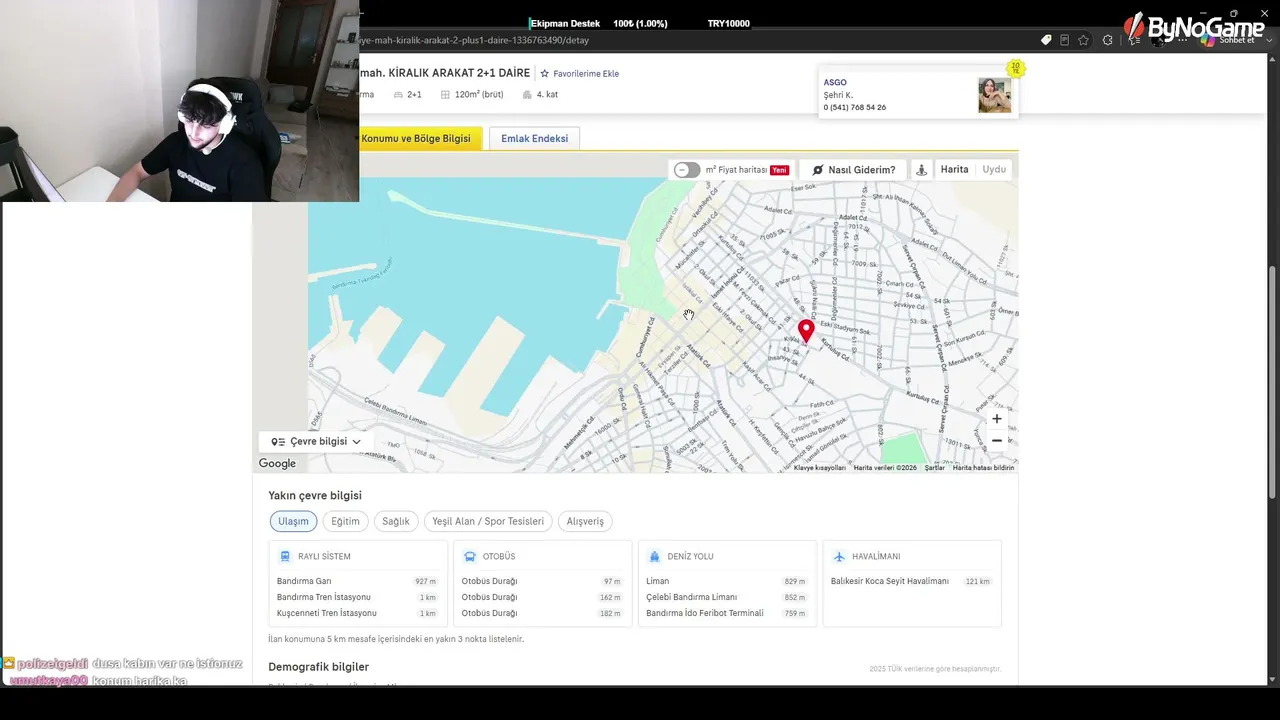Click the ASGO agency name link

point(835,82)
